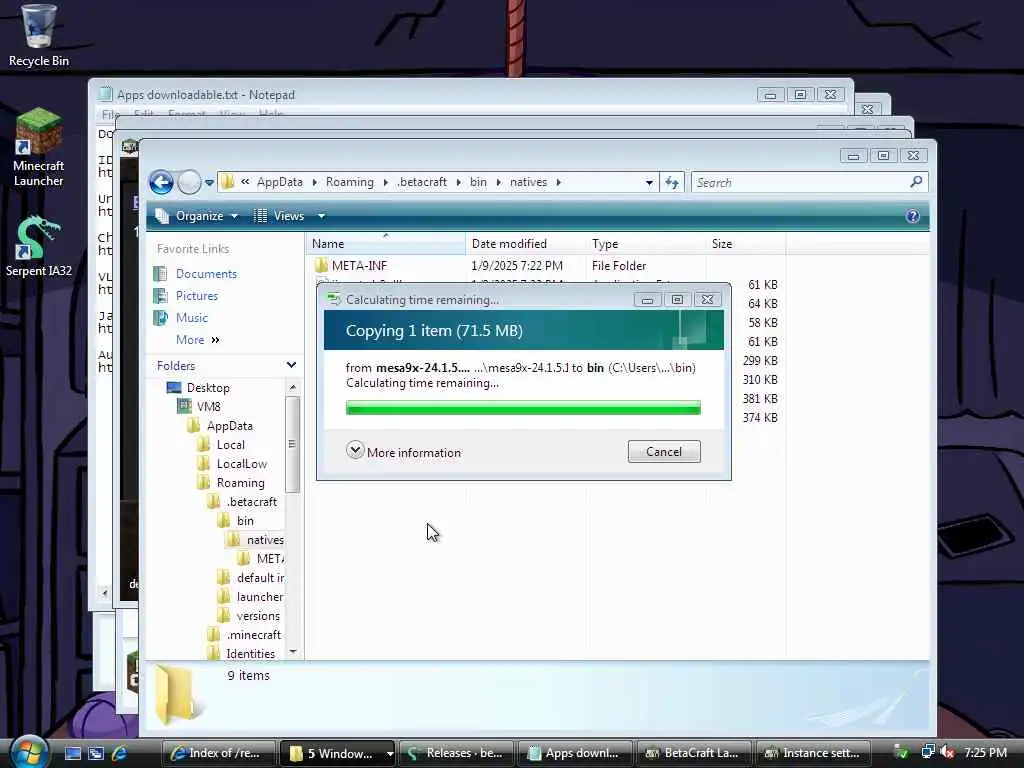
Task: Click Switch between windows quick launch icon
Action: (x=96, y=753)
